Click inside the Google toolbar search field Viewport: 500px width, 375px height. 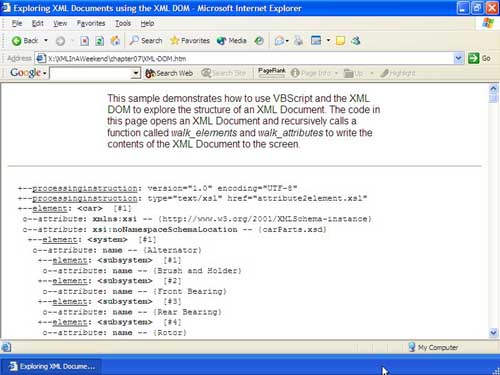(x=91, y=73)
